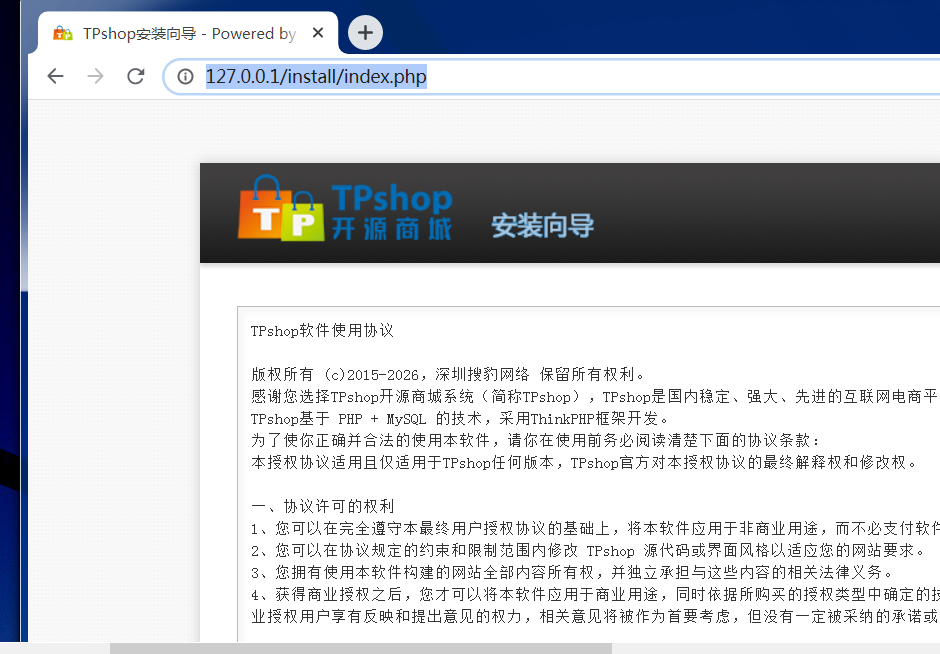940x654 pixels.
Task: Close the TPshop安装向导 tab
Action: tap(318, 33)
